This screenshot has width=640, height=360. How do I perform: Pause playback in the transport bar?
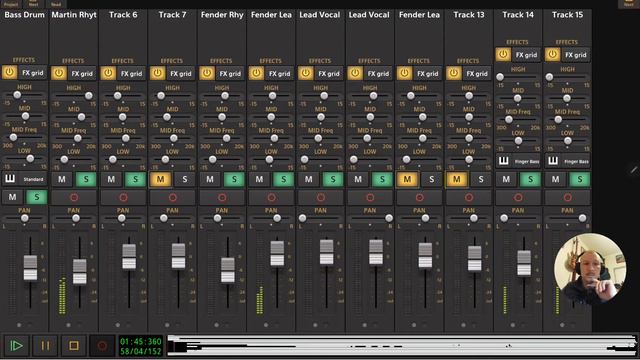click(45, 346)
